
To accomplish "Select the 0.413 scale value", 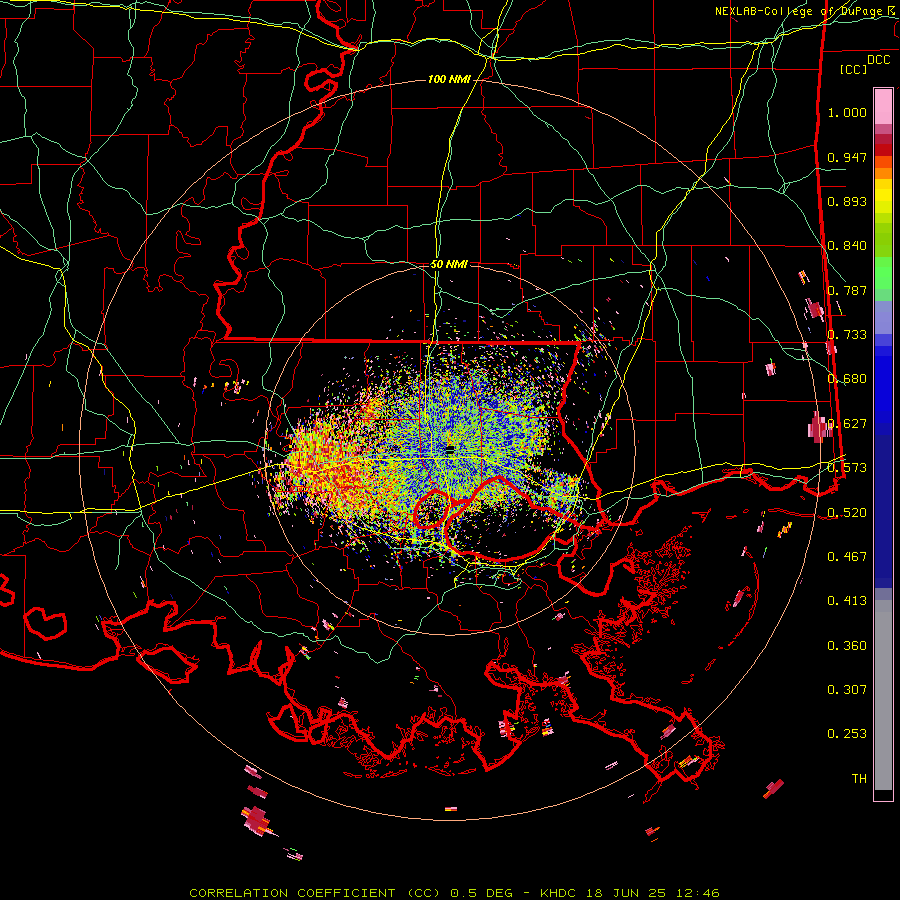I will pyautogui.click(x=847, y=601).
